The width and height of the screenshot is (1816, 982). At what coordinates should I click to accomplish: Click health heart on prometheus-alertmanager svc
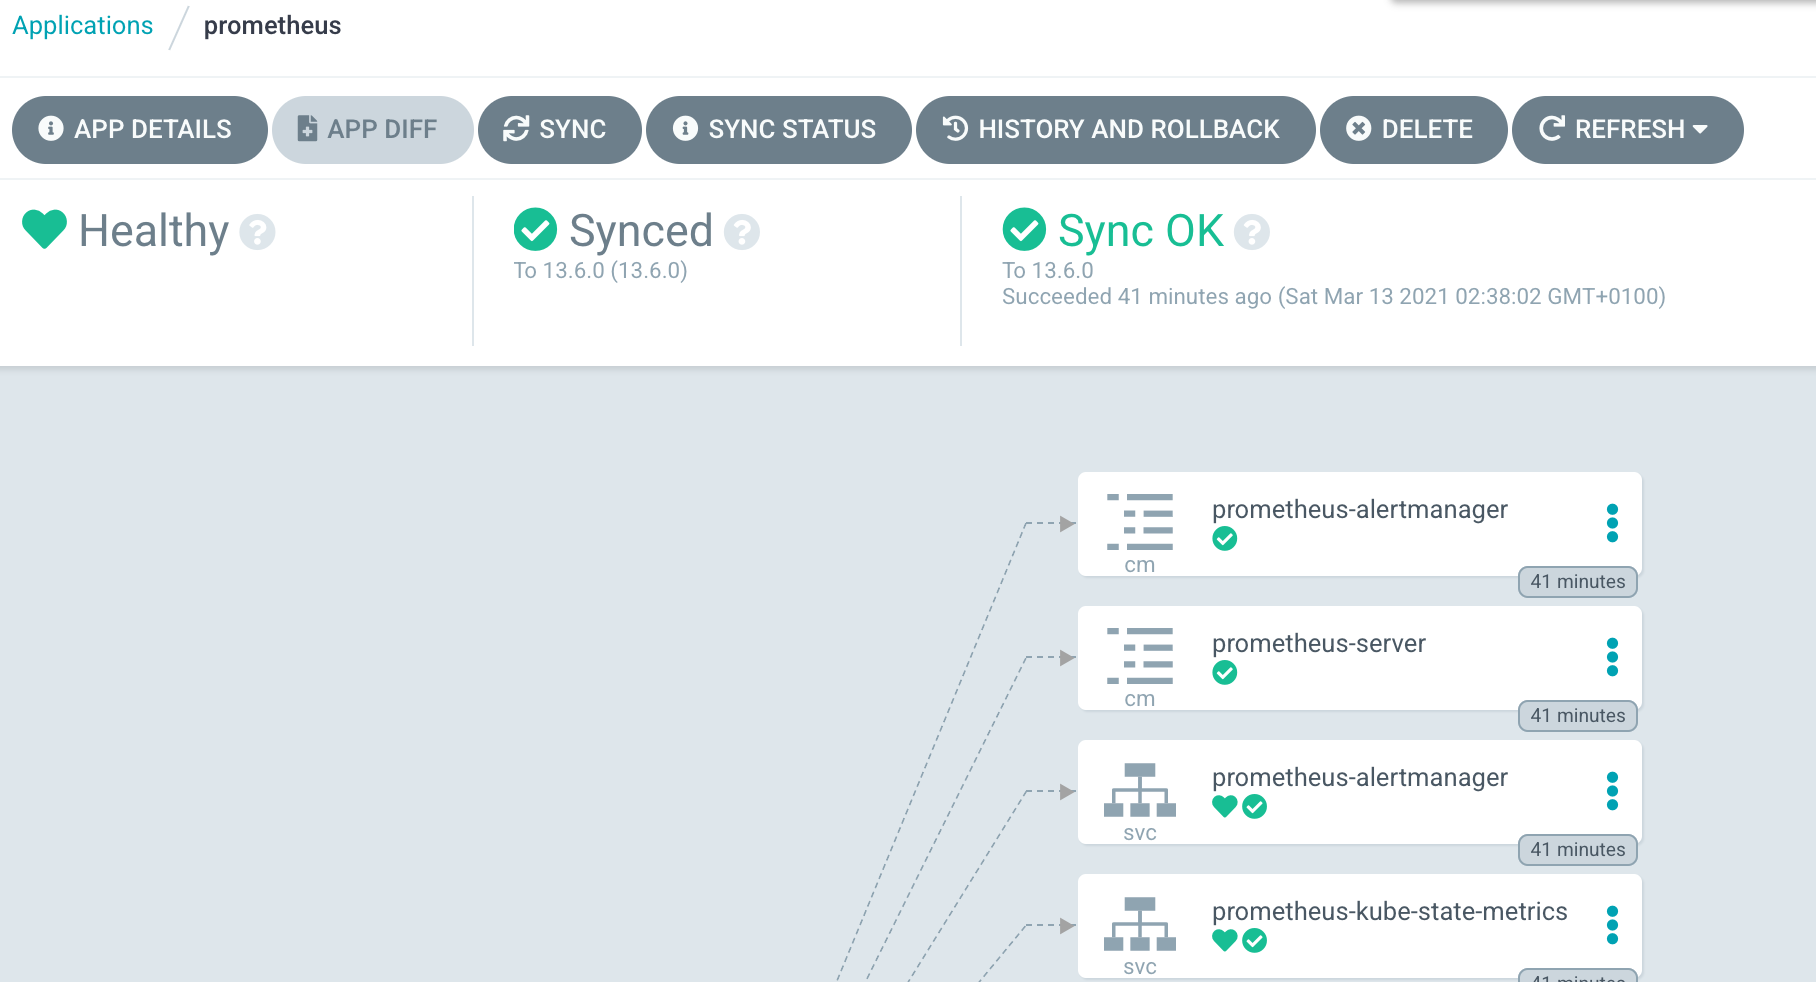(1225, 806)
